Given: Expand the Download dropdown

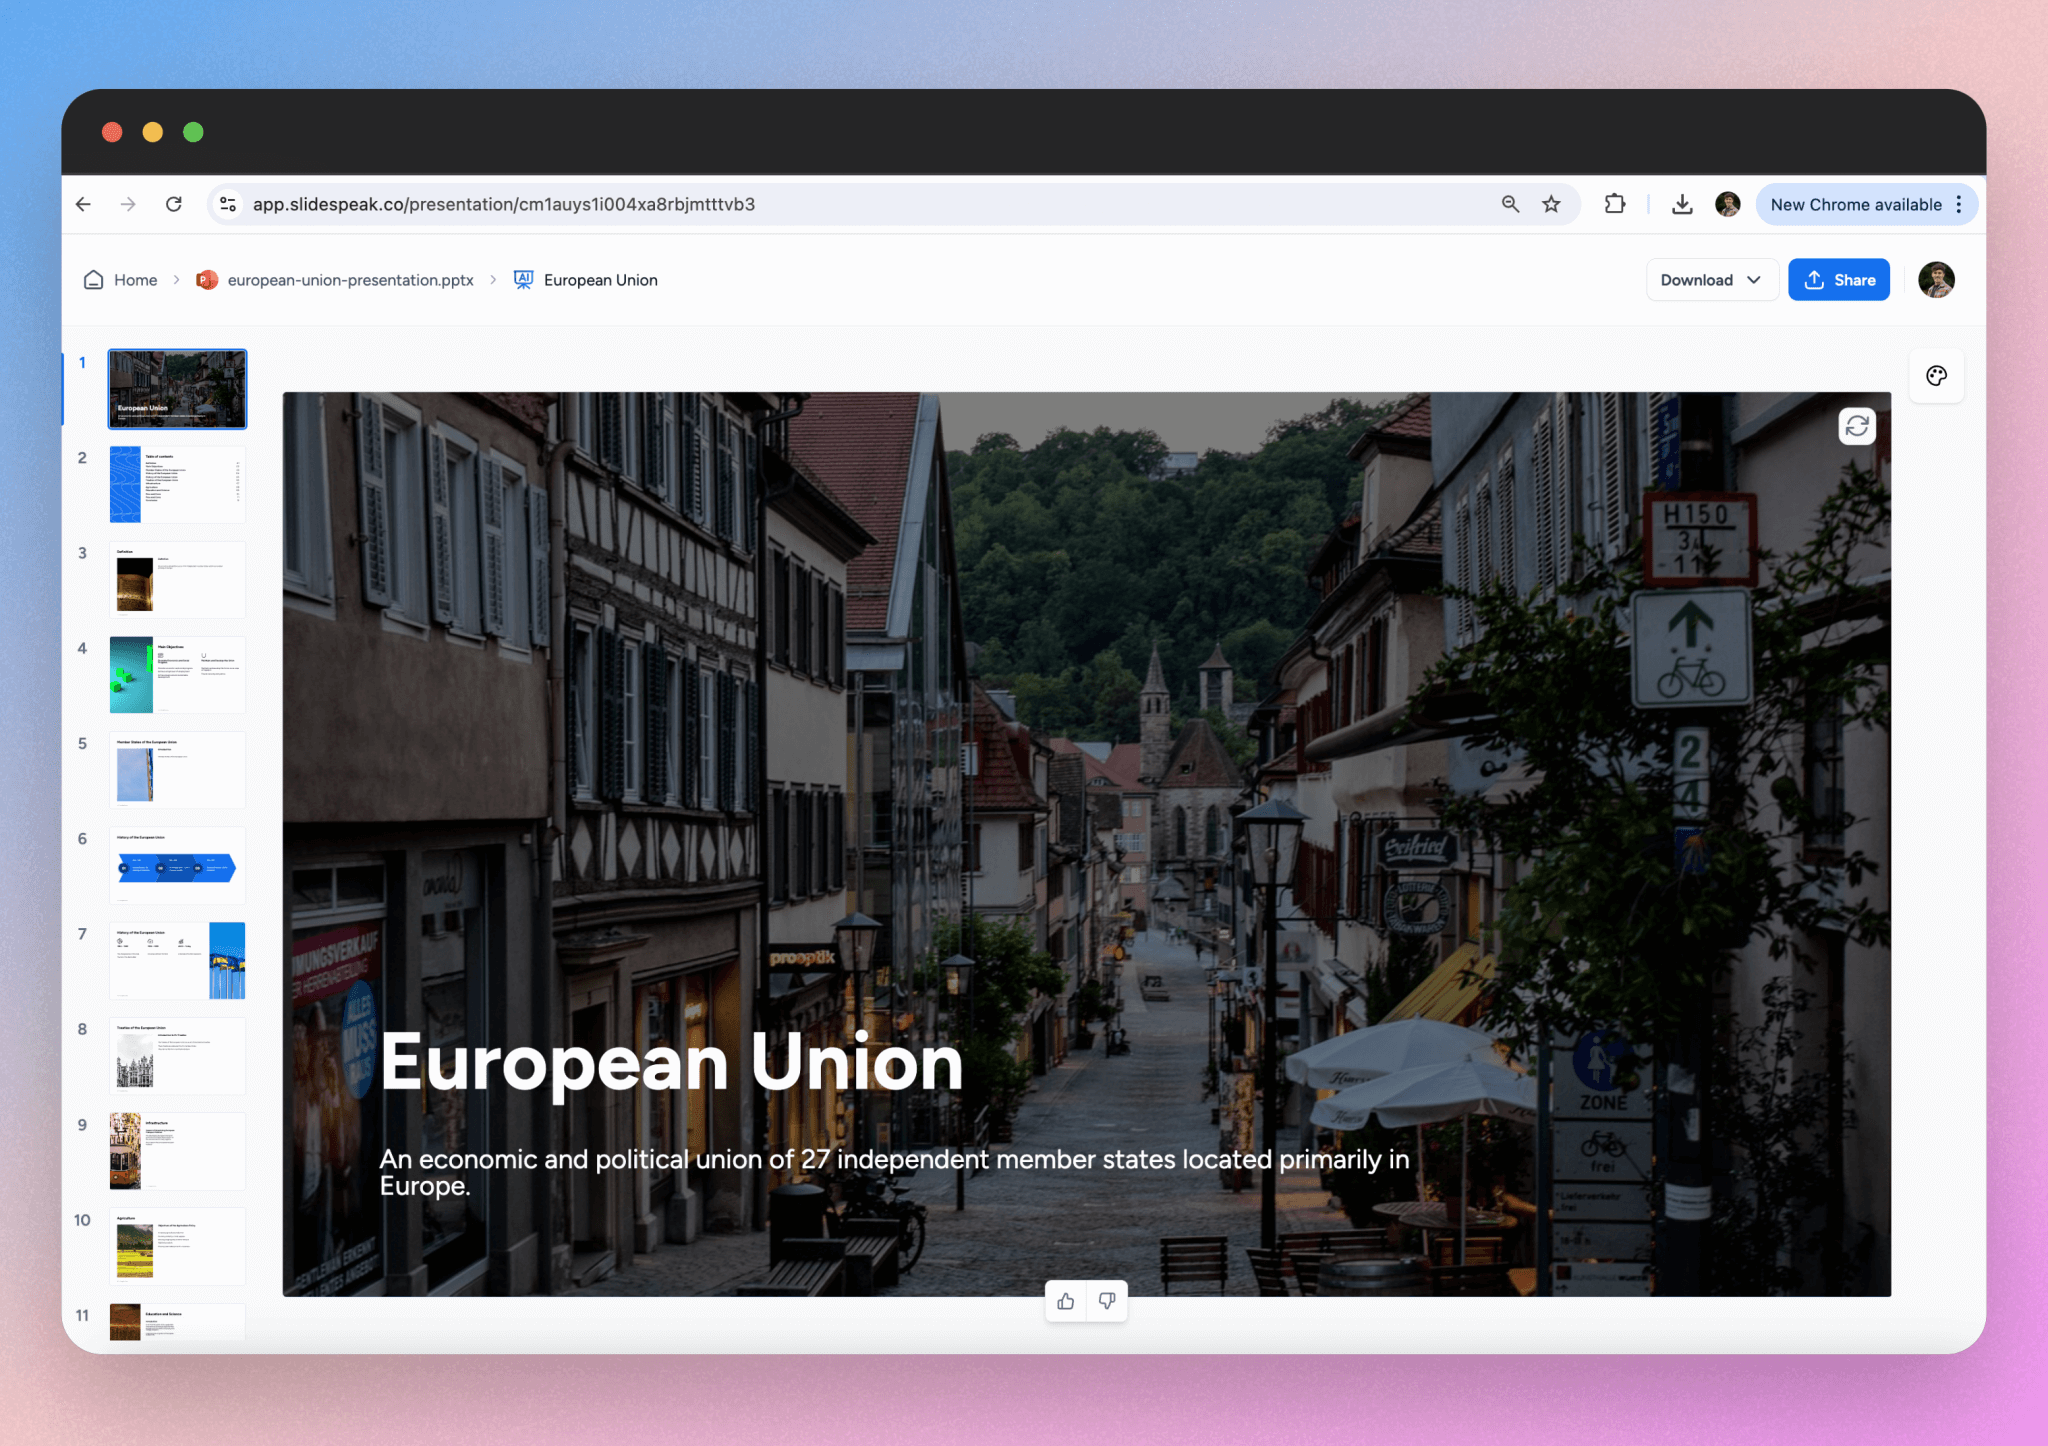Looking at the screenshot, I should pyautogui.click(x=1711, y=280).
